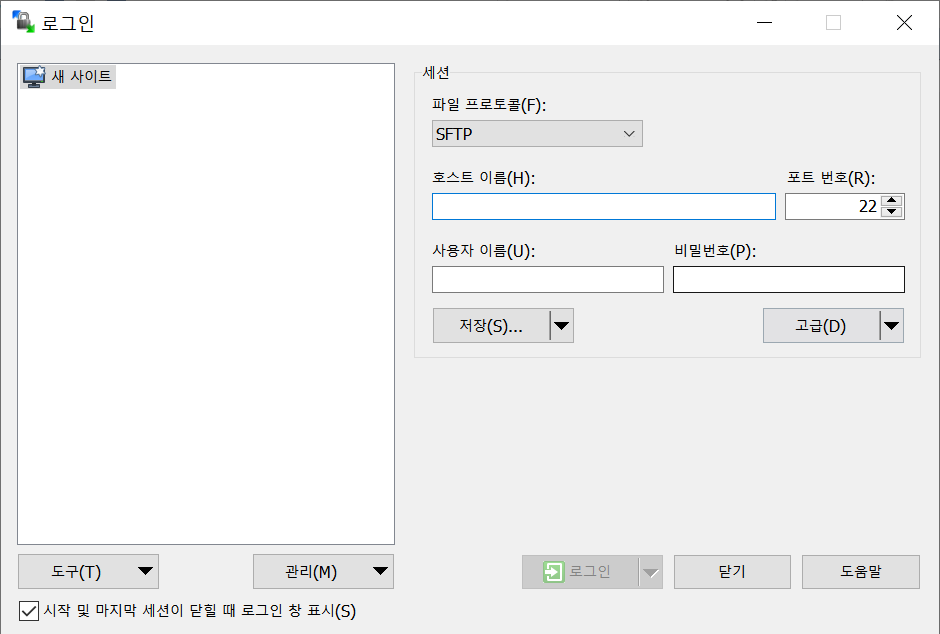Open the 도구(T) dropdown menu
The width and height of the screenshot is (940, 634).
point(89,572)
